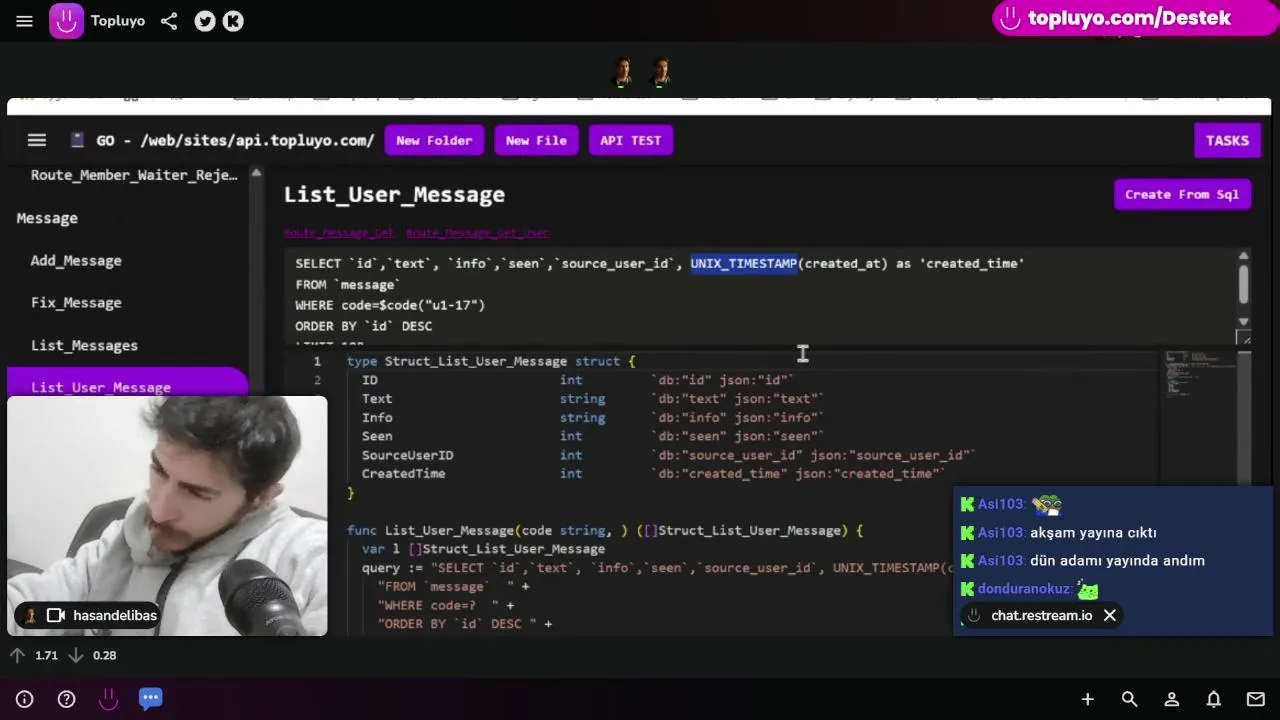Image resolution: width=1280 pixels, height=720 pixels.
Task: Open Fix_Message in sidebar
Action: pyautogui.click(x=76, y=303)
